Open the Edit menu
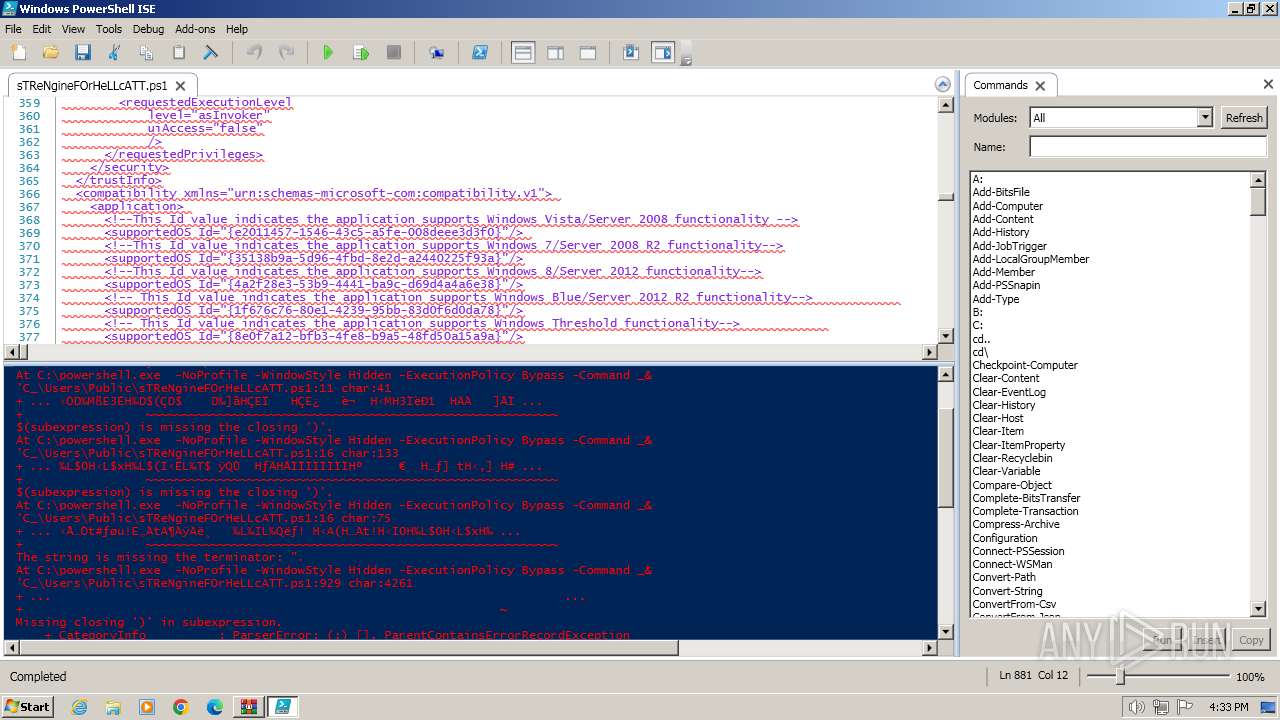The image size is (1280, 720). click(x=42, y=29)
